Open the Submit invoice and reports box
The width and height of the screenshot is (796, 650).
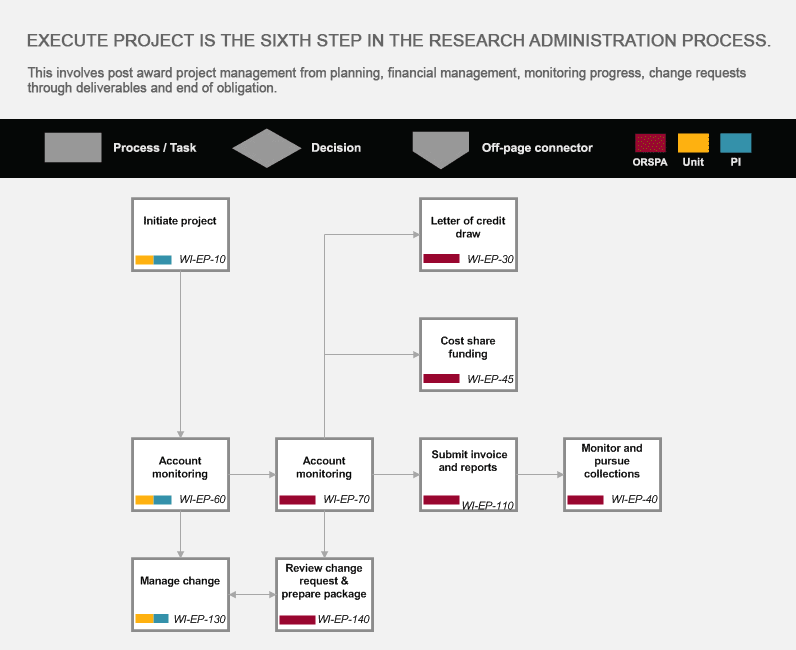[x=468, y=474]
